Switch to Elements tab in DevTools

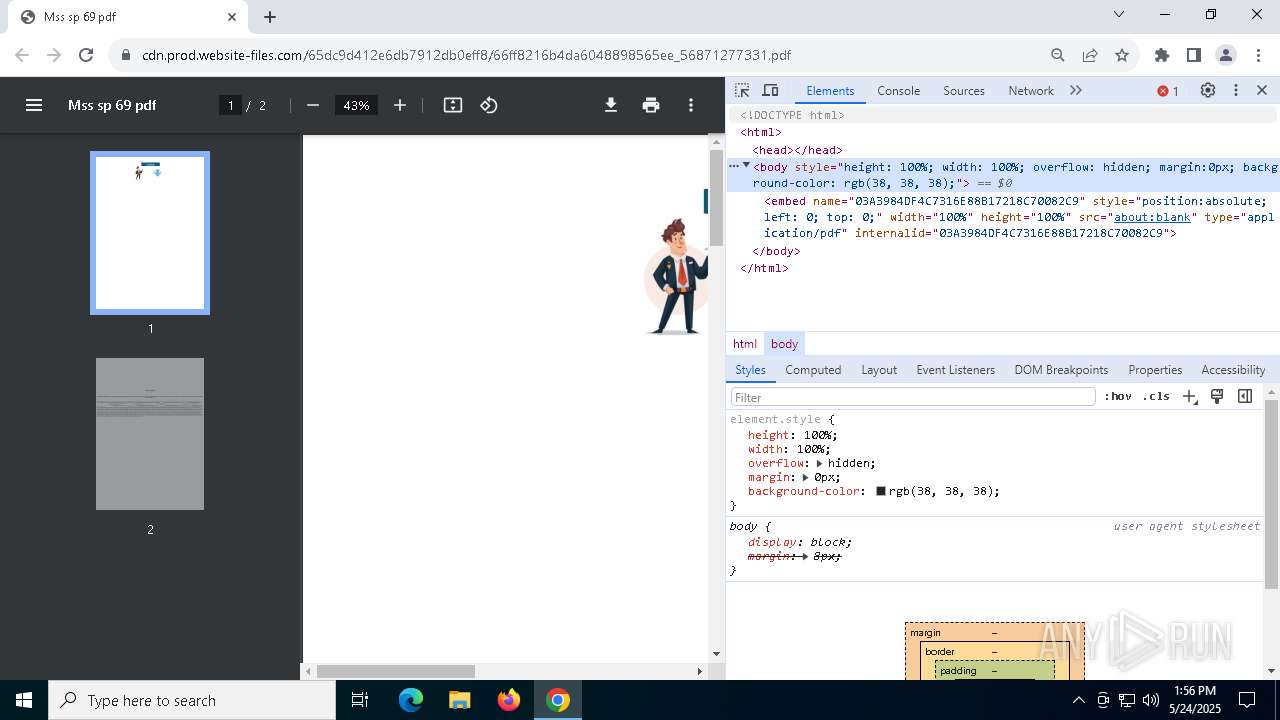(x=830, y=90)
